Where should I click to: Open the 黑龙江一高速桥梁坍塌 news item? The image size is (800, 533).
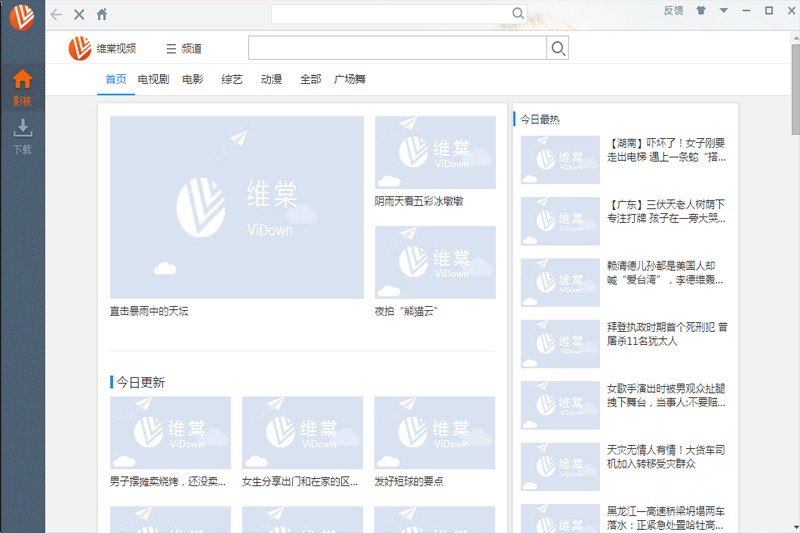(x=666, y=518)
